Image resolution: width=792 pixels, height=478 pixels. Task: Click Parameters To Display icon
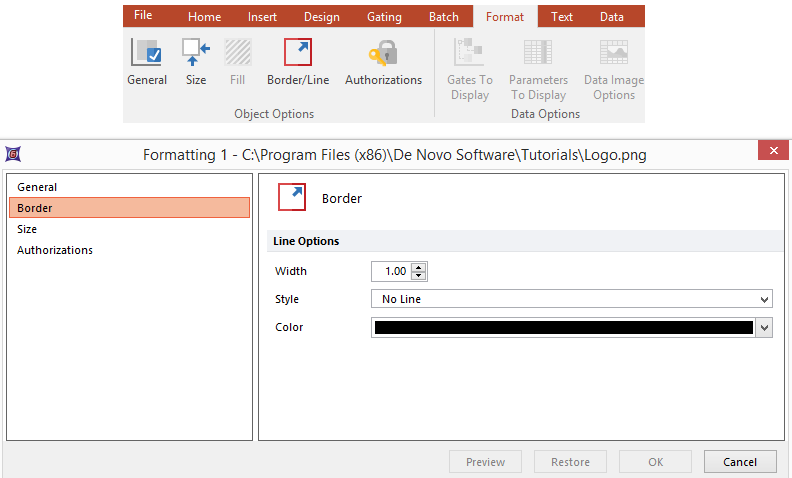coord(538,54)
